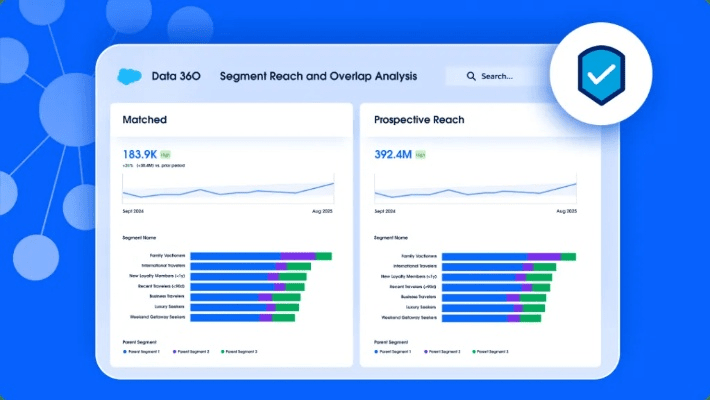Click the magnifying glass search icon
This screenshot has width=710, height=400.
[x=468, y=76]
